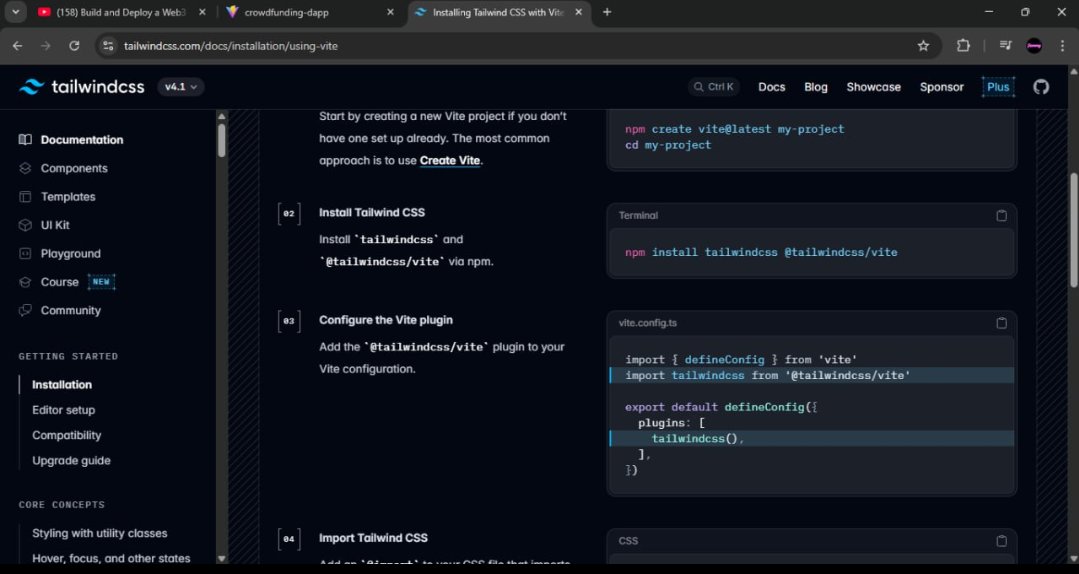Screen dimensions: 1079x574
Task: Click the Components layers icon
Action: pos(25,168)
